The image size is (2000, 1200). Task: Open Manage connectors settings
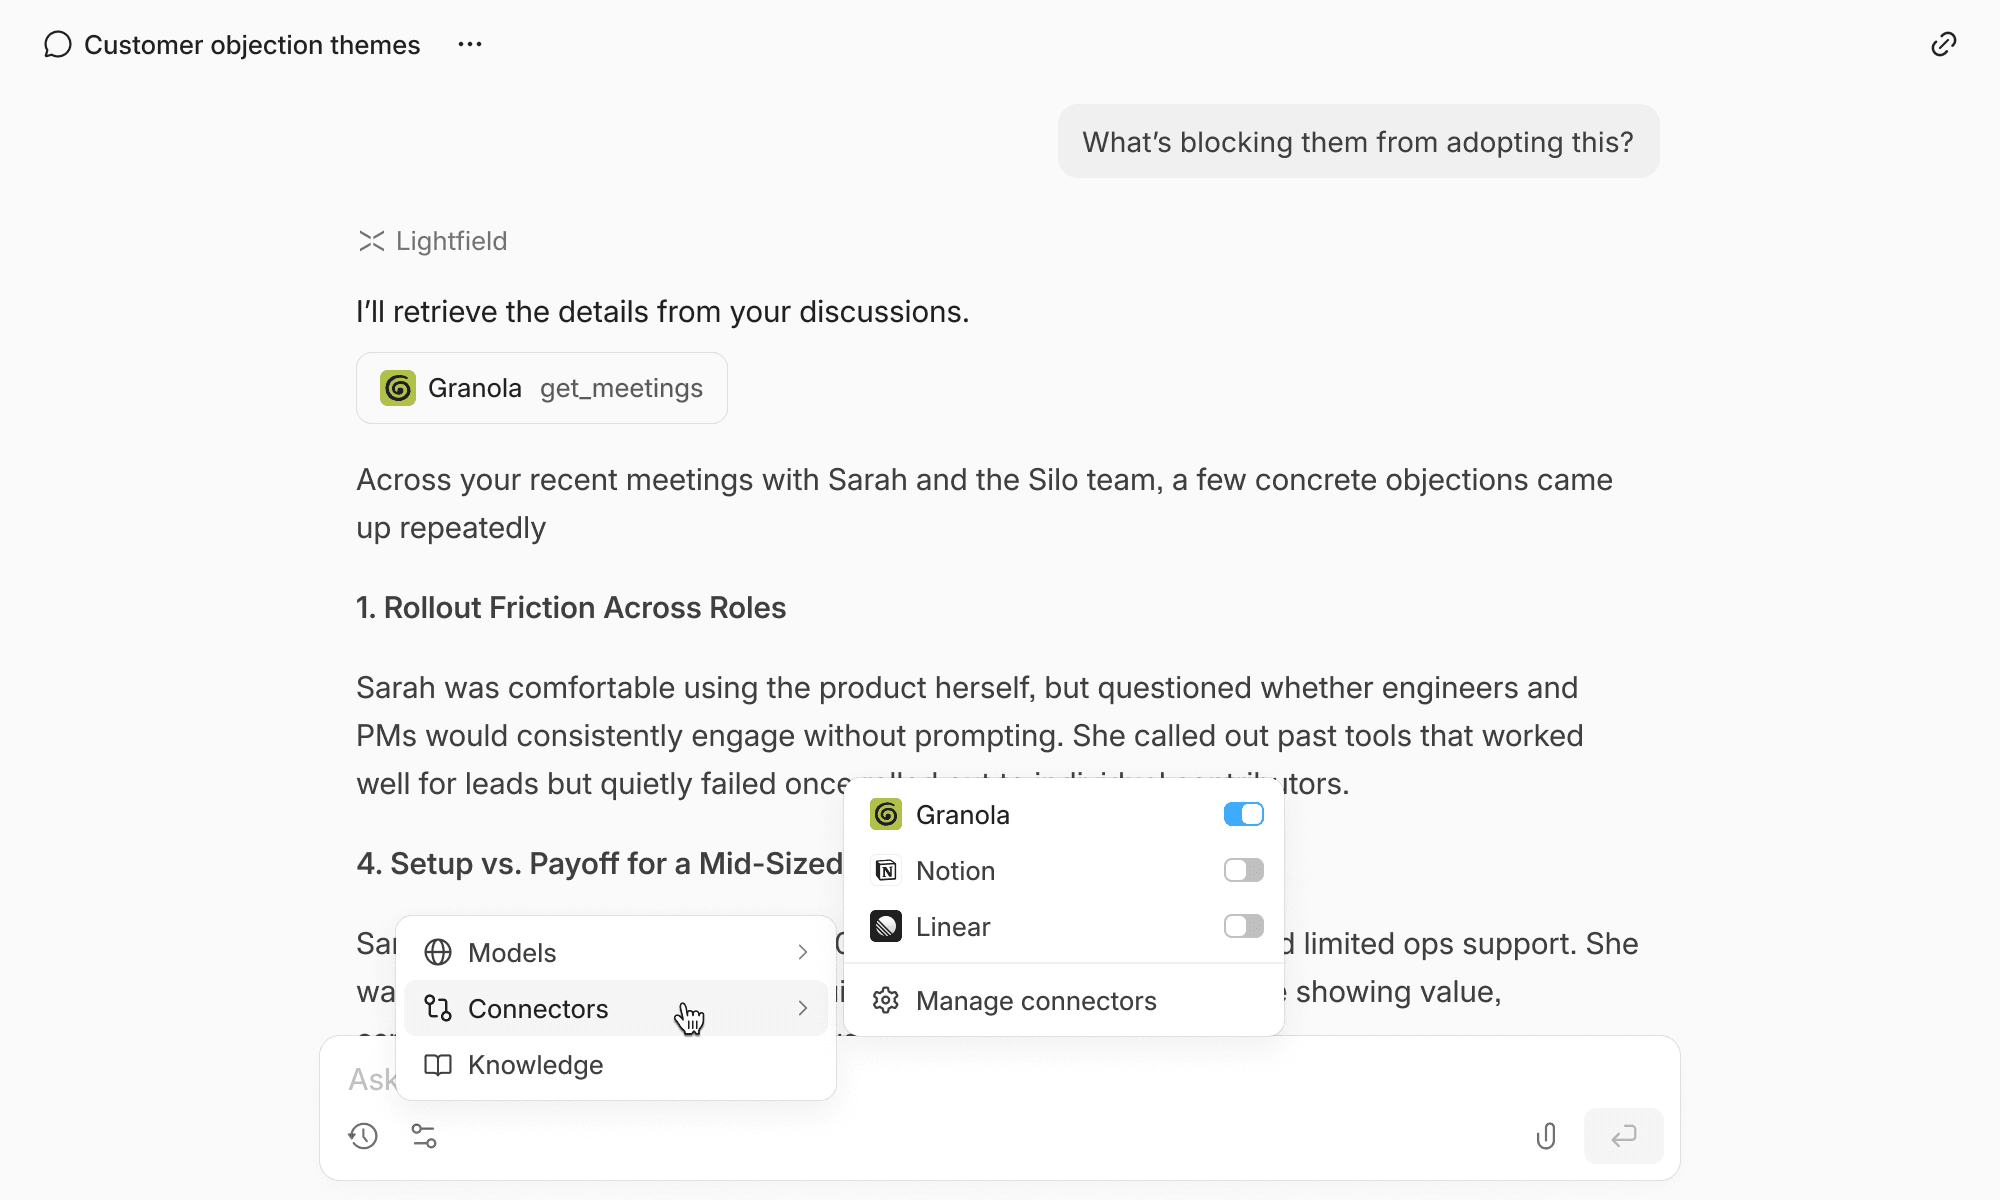pyautogui.click(x=1036, y=1001)
